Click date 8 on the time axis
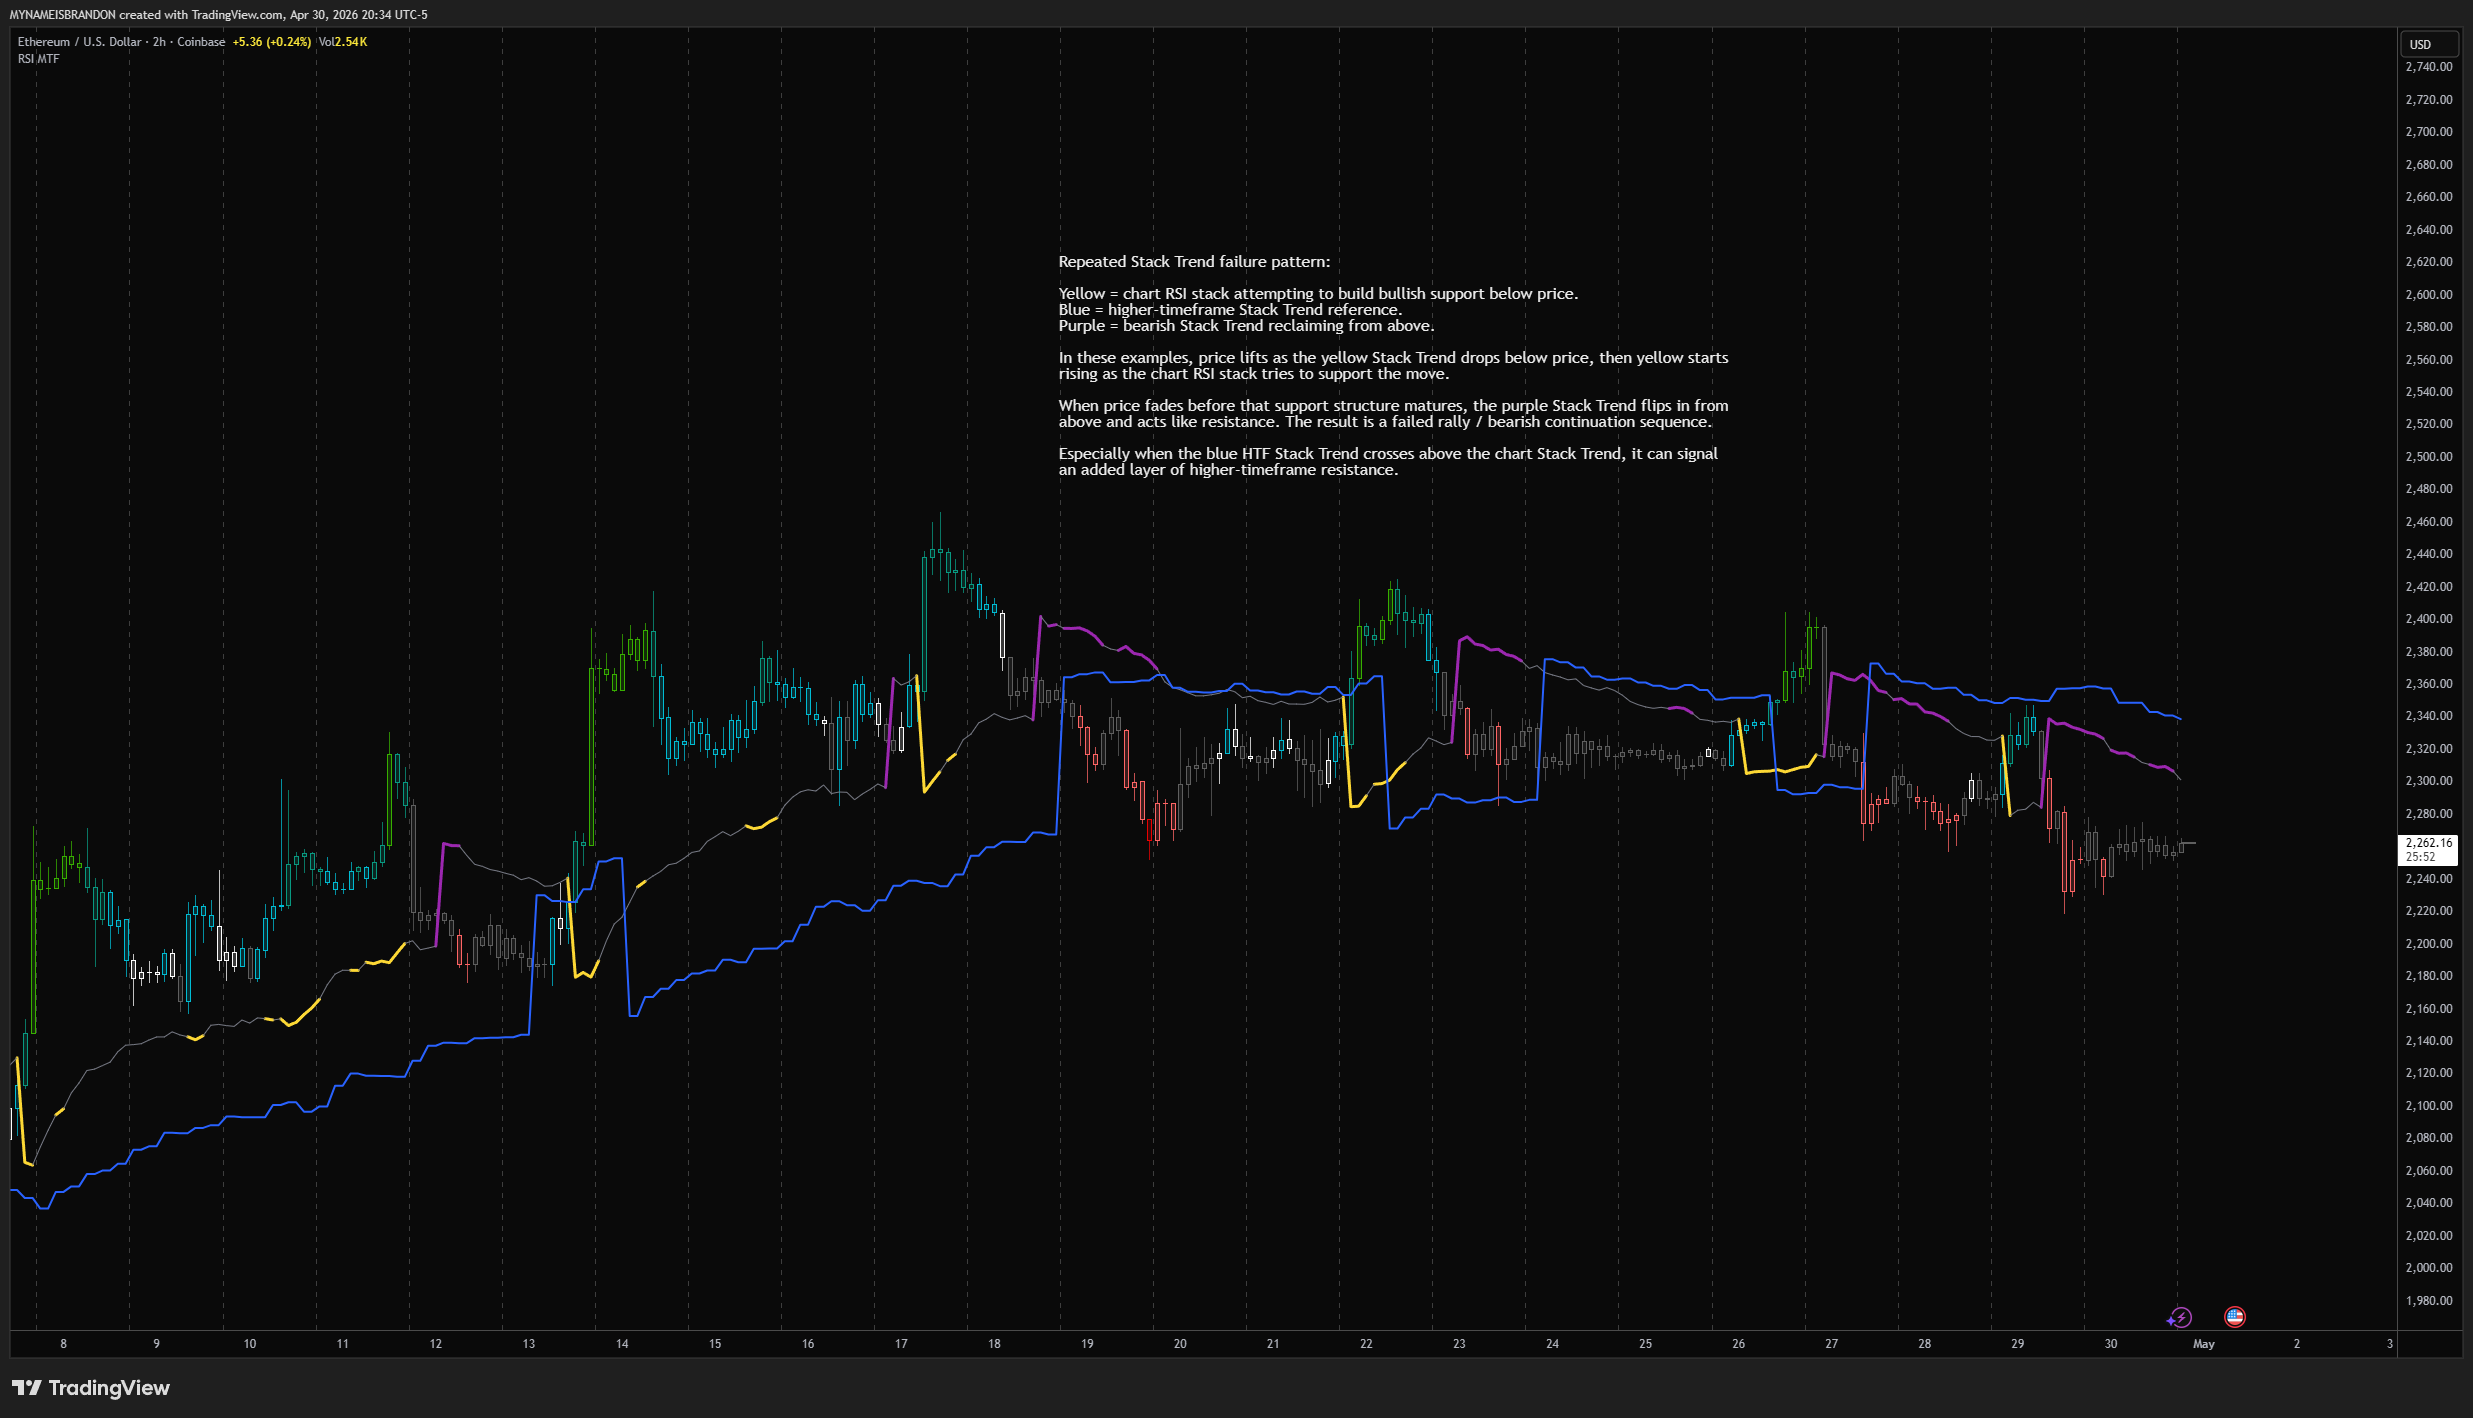 [63, 1344]
